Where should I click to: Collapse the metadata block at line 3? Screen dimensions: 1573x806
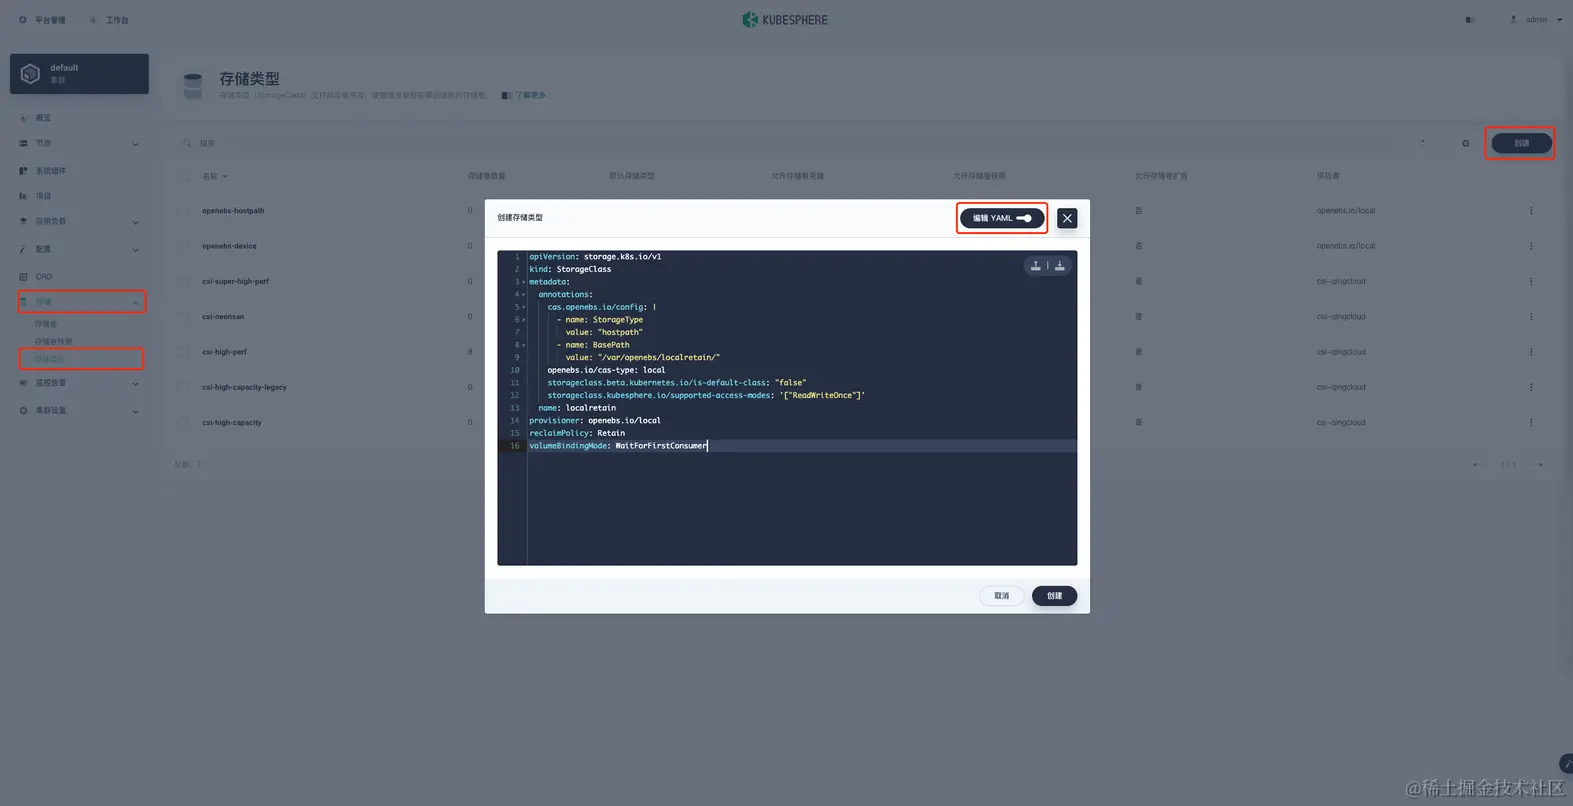coord(524,282)
